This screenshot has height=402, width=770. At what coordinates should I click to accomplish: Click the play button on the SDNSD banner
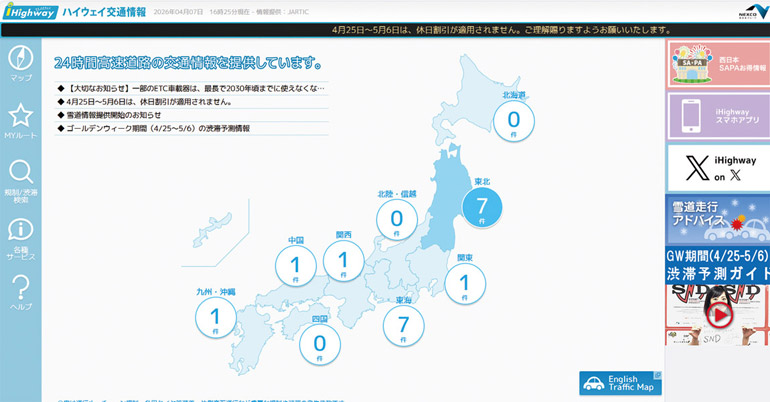click(717, 314)
